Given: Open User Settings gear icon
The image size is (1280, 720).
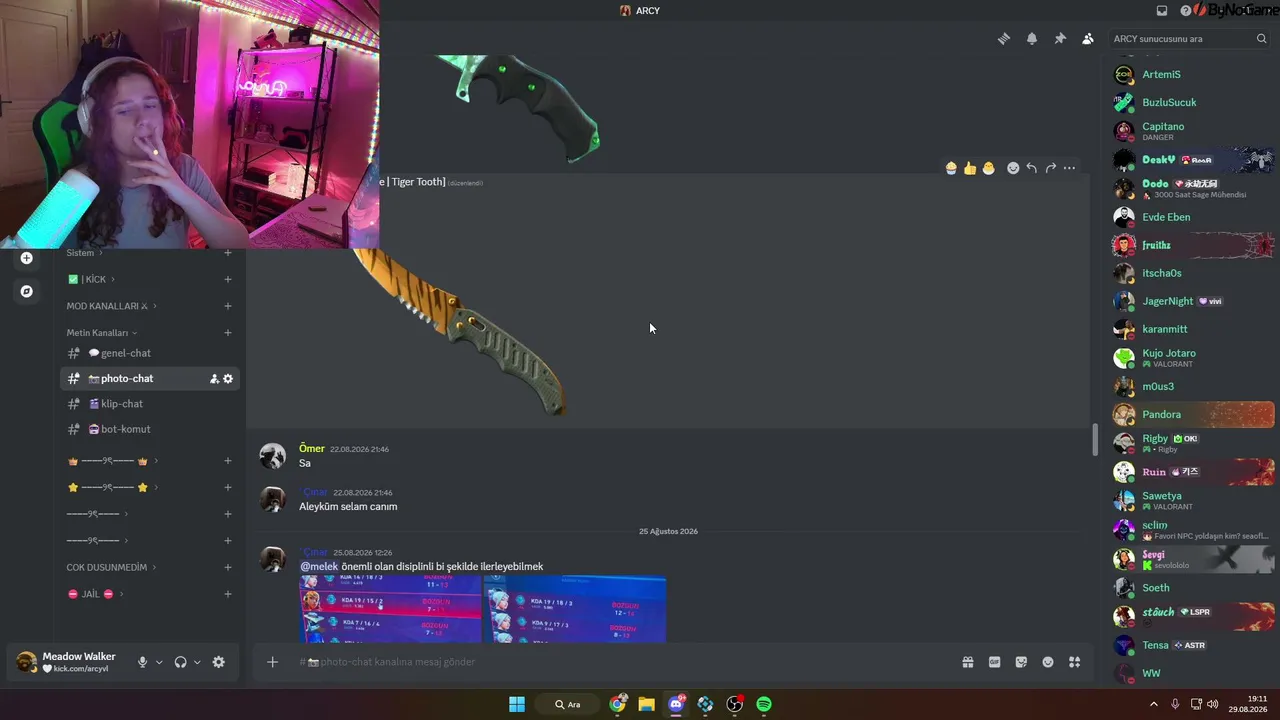Looking at the screenshot, I should (219, 662).
